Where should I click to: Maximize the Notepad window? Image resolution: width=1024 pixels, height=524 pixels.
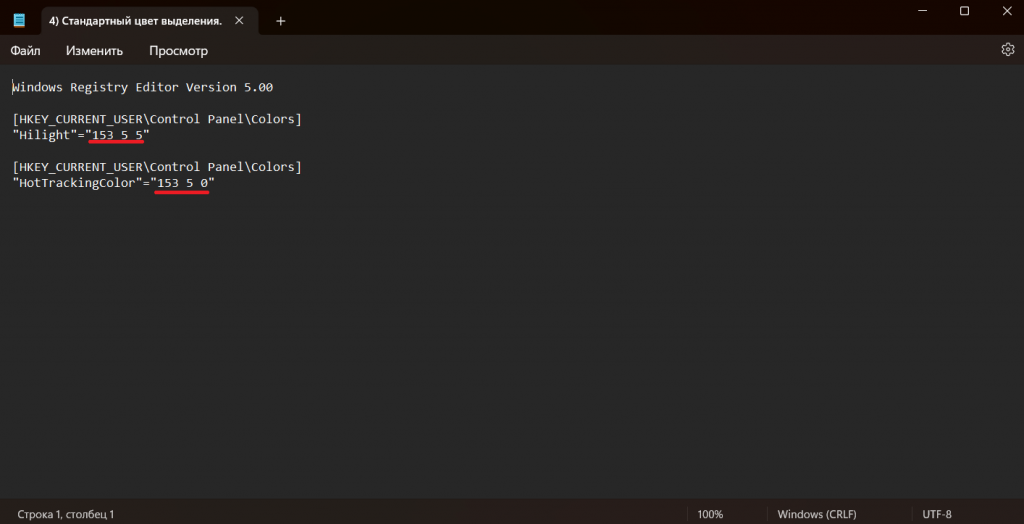pyautogui.click(x=964, y=11)
